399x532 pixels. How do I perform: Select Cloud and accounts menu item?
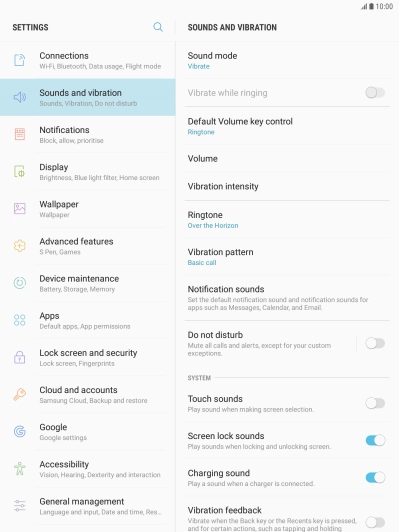(x=88, y=395)
